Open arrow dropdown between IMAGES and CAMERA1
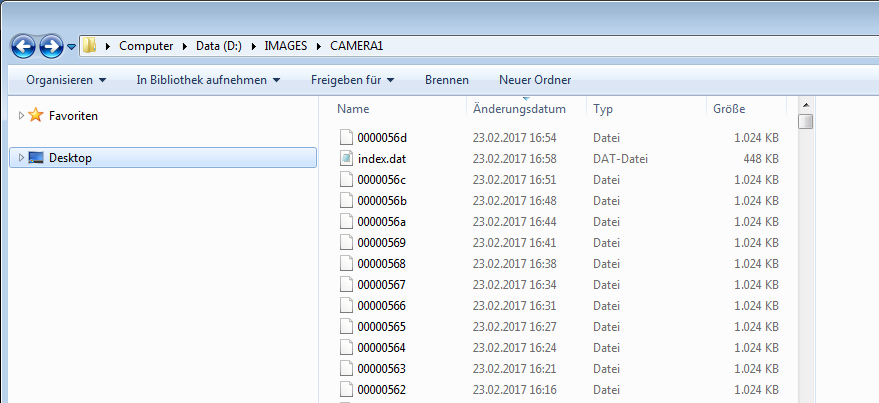 click(319, 47)
